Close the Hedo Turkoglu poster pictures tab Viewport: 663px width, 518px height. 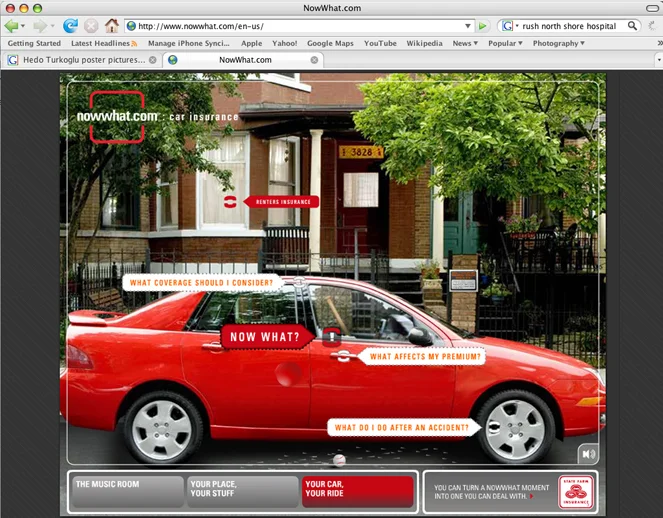(153, 60)
